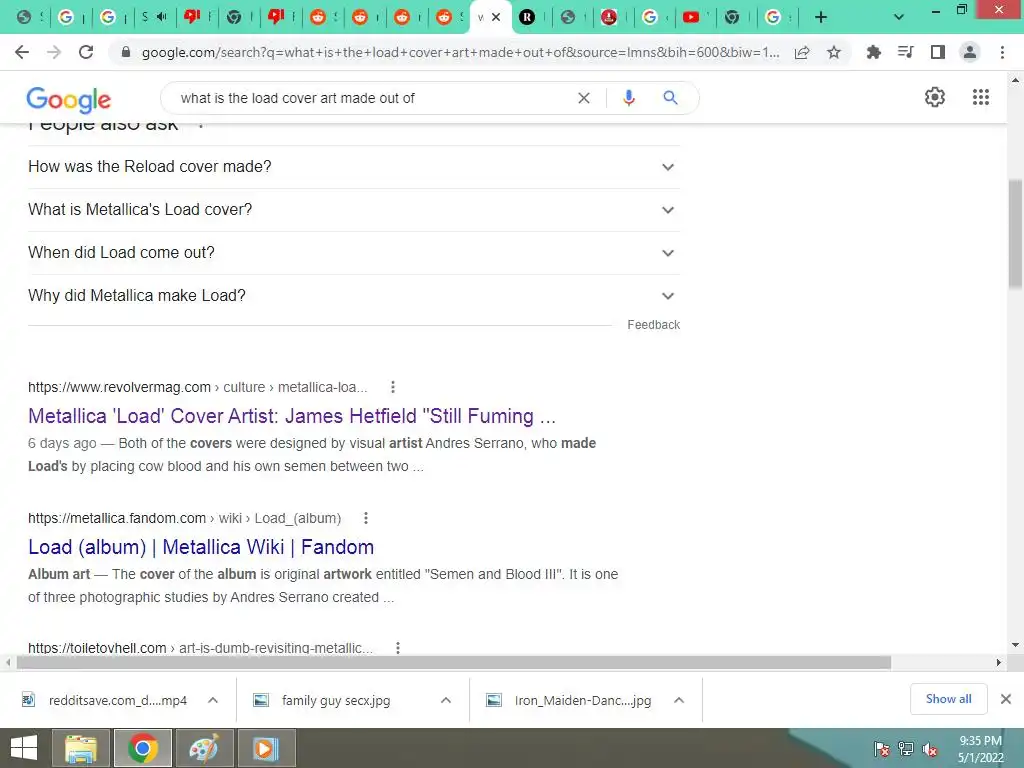Go back to the previous page

[x=22, y=52]
